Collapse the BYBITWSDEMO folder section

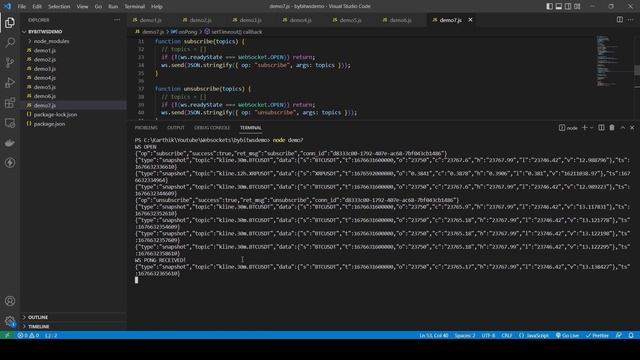73,31
